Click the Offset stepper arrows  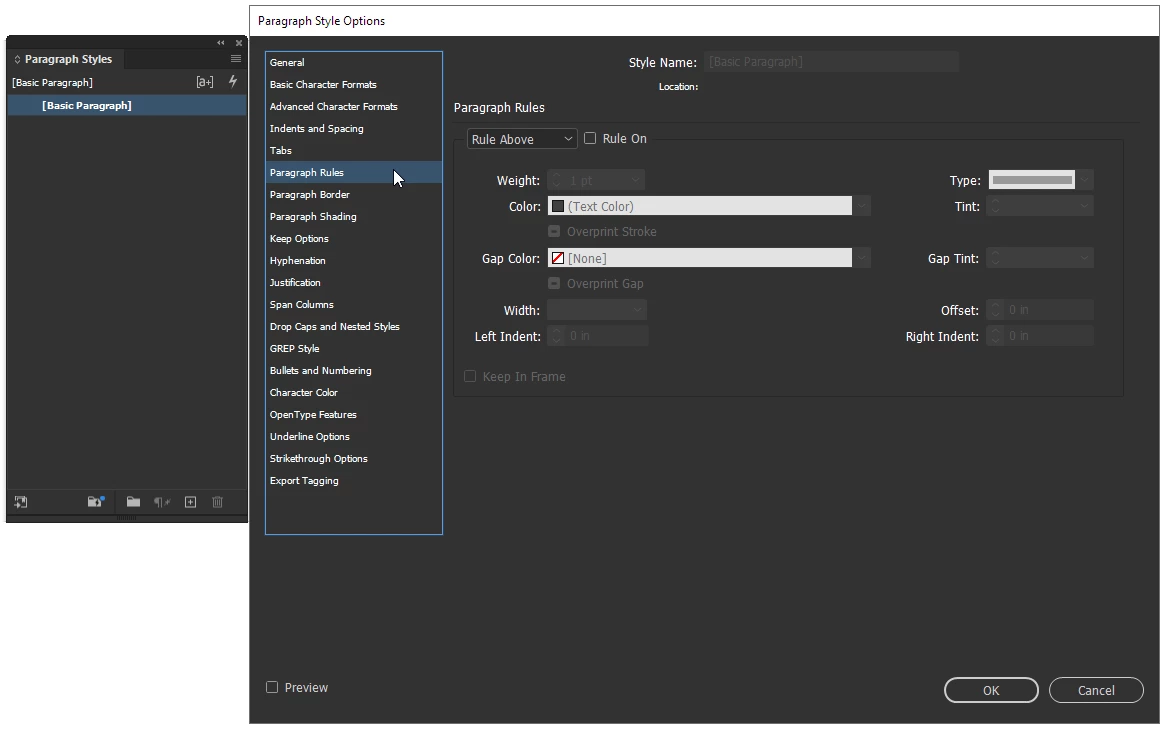point(995,310)
